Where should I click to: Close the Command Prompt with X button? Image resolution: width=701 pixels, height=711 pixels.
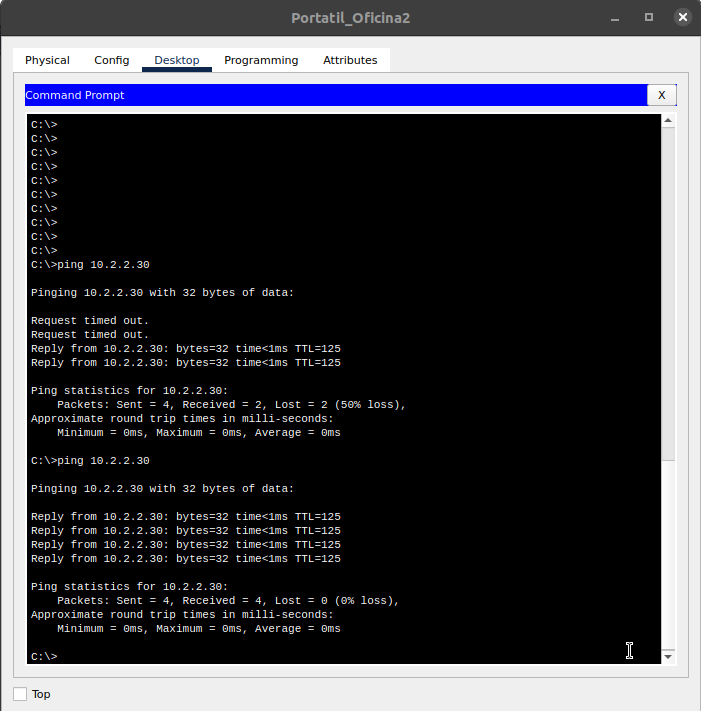661,95
